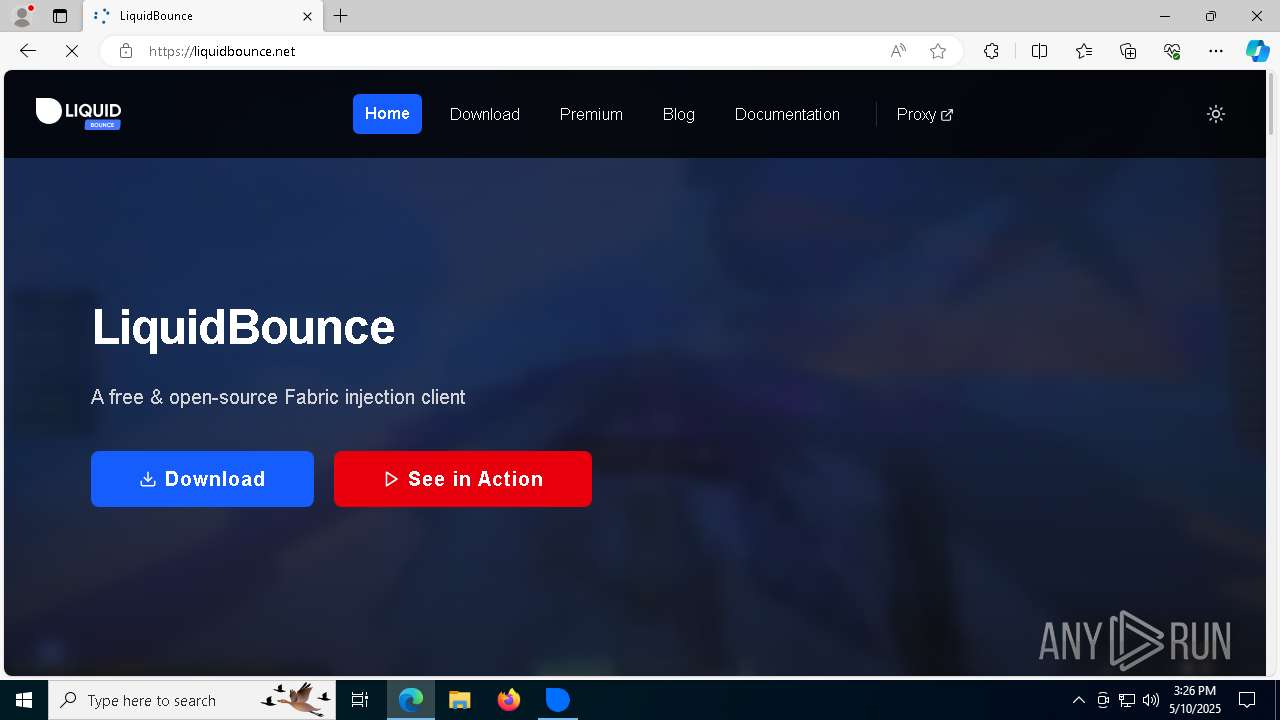The width and height of the screenshot is (1280, 720).
Task: Launch Firefox from the taskbar
Action: 509,700
